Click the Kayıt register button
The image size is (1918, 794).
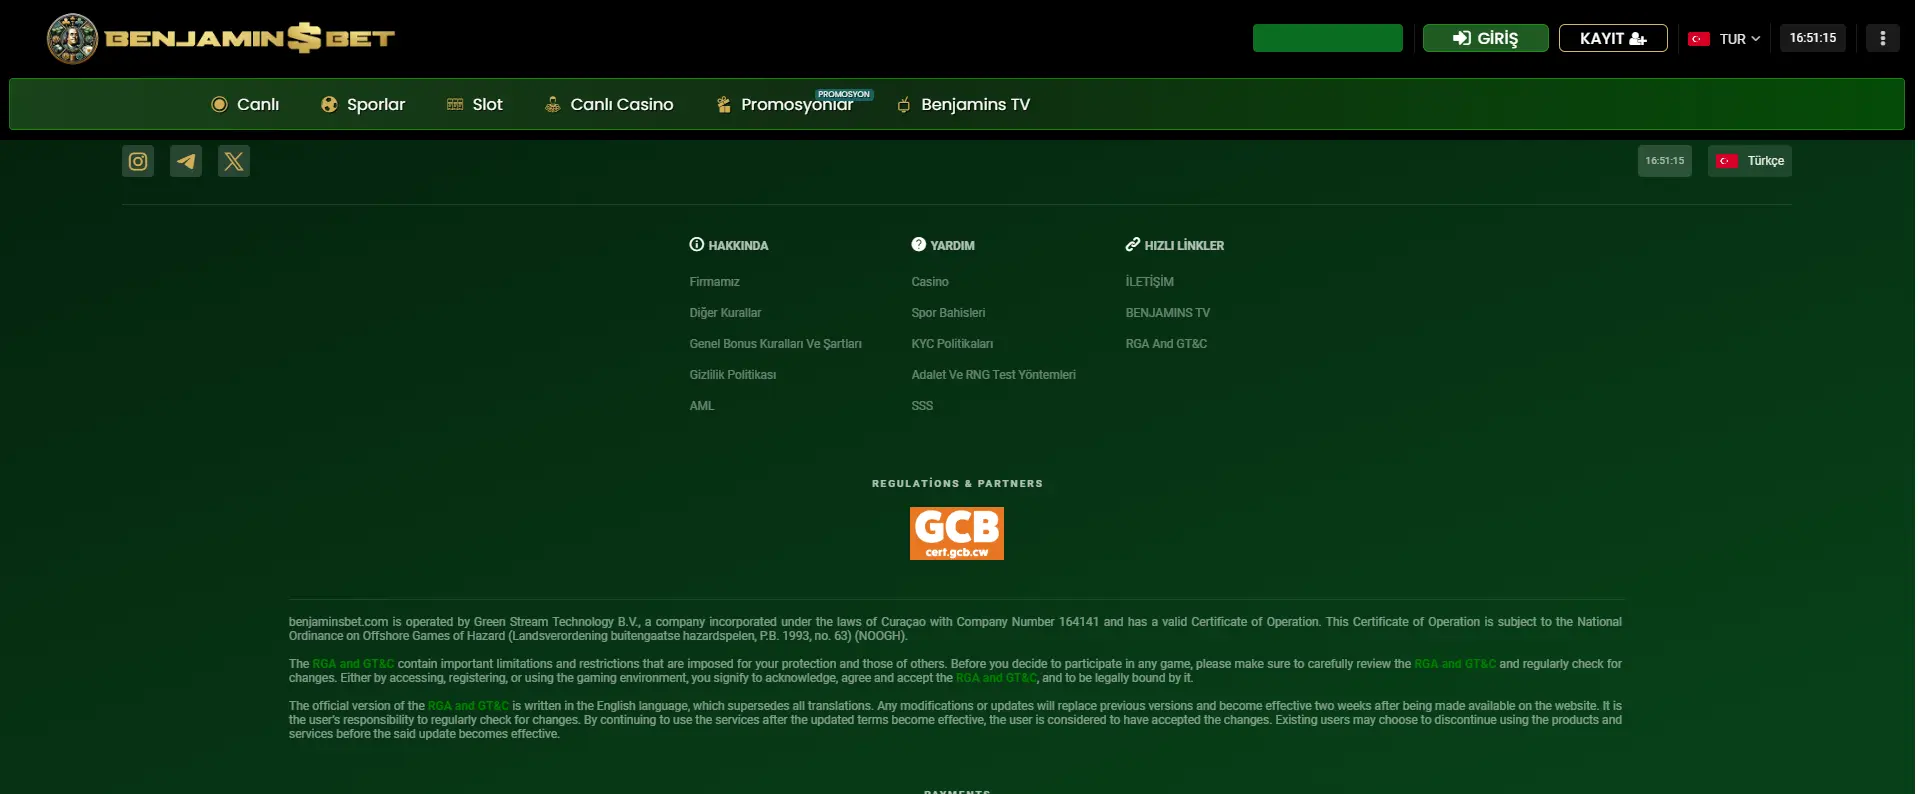click(1612, 38)
